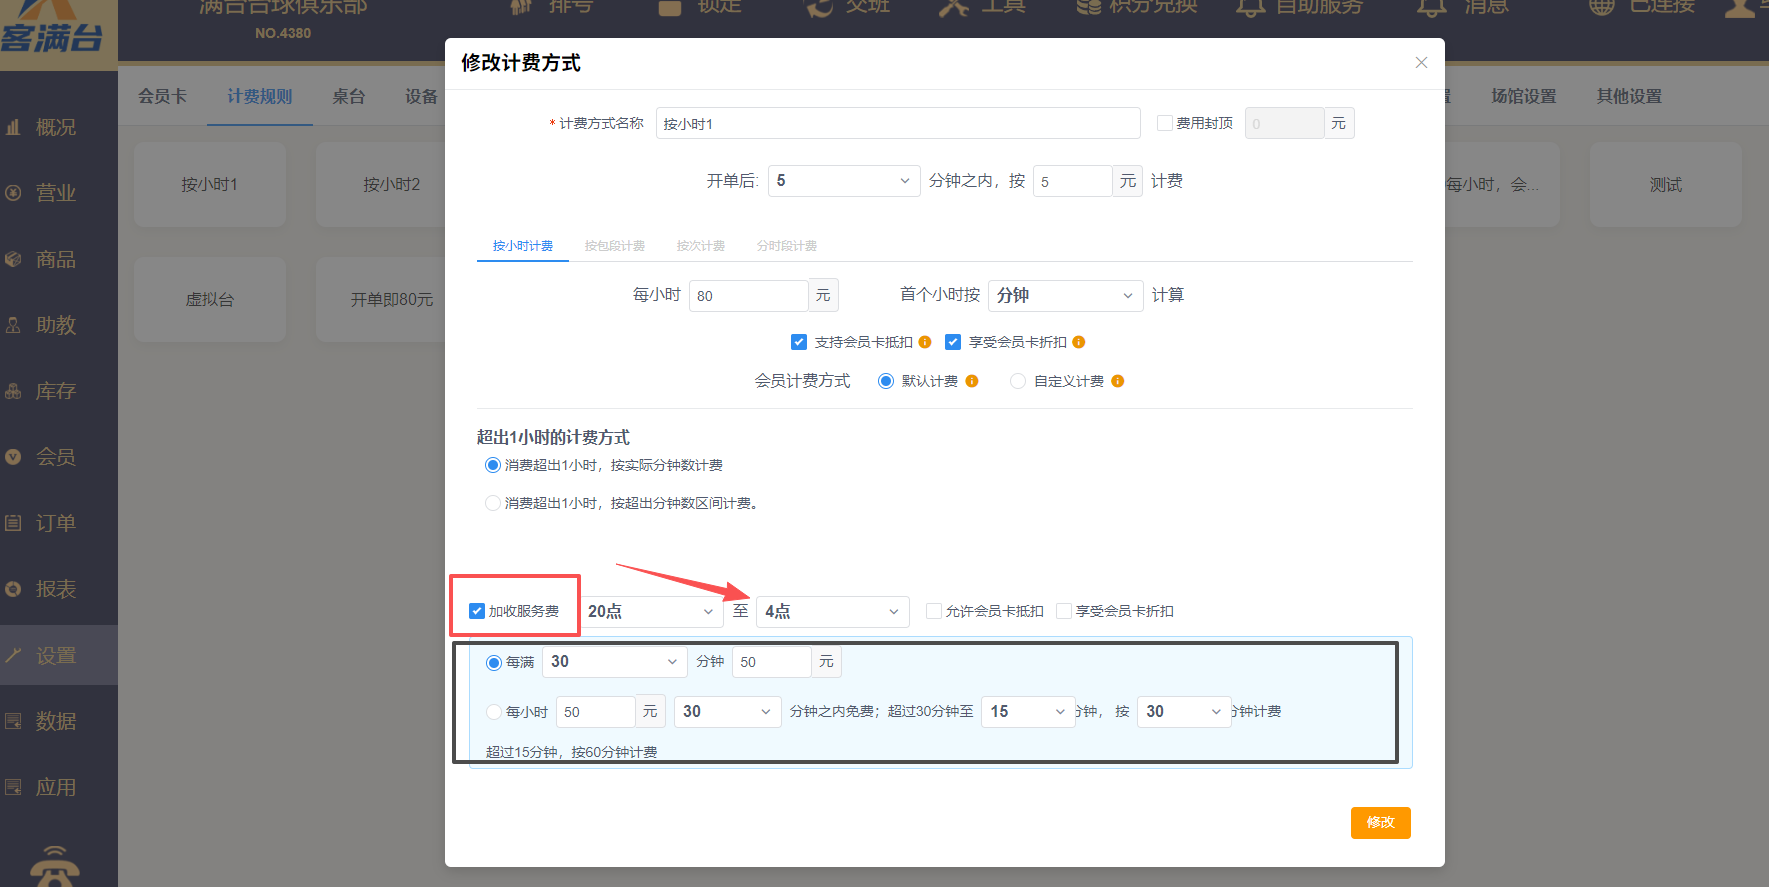Open 按 30 分钟计费 dropdown
The width and height of the screenshot is (1769, 887).
[1184, 712]
